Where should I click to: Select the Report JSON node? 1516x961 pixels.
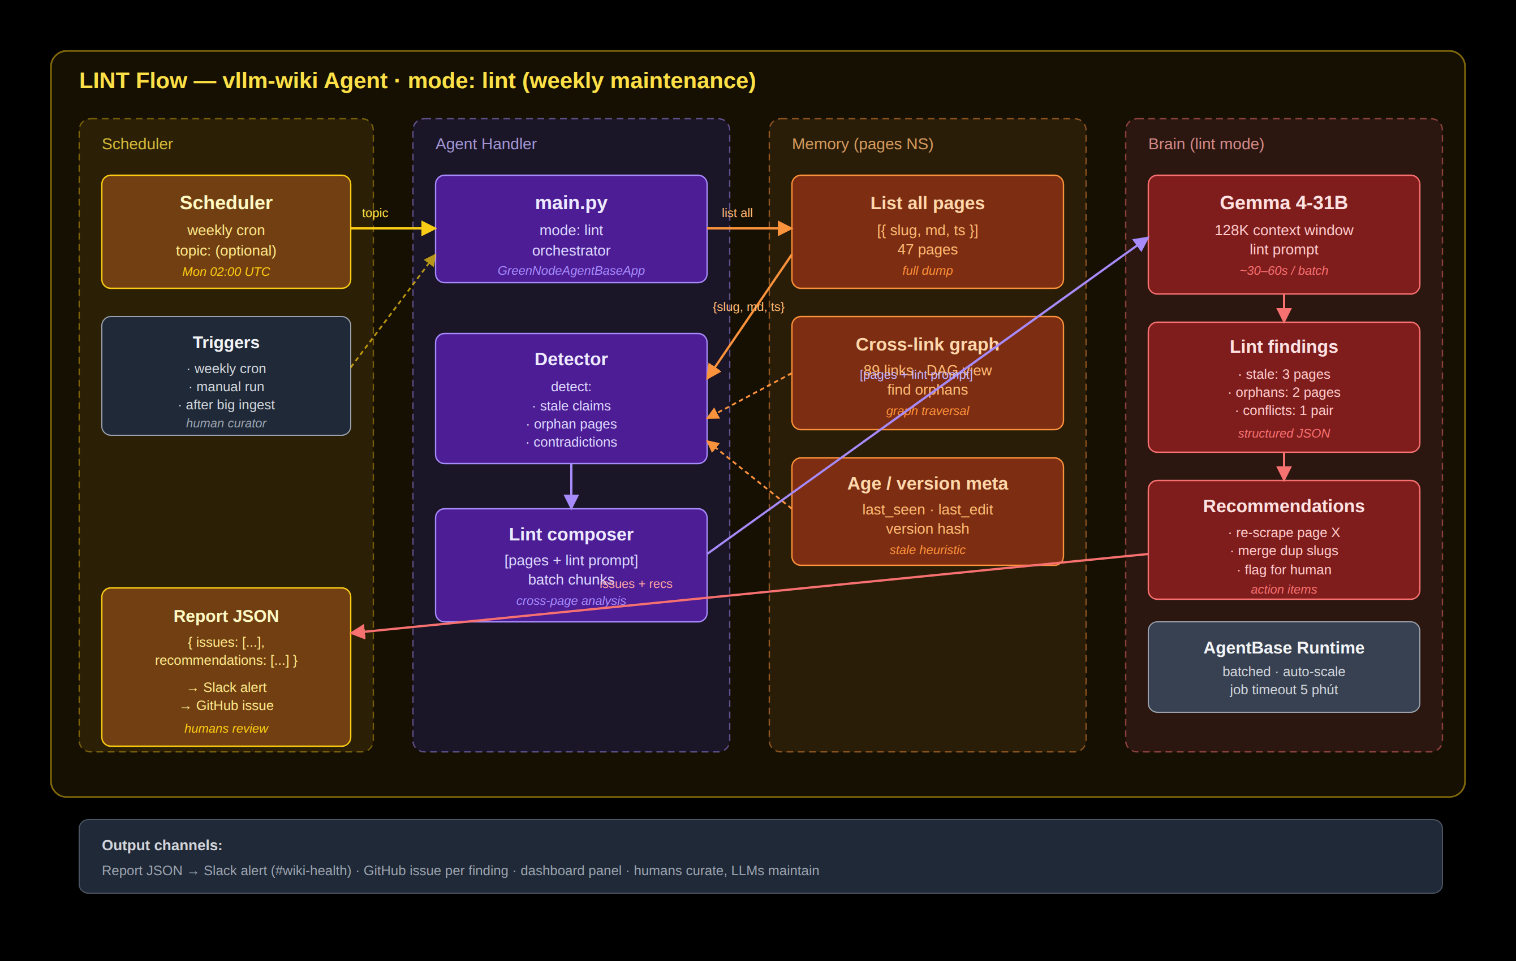(226, 667)
